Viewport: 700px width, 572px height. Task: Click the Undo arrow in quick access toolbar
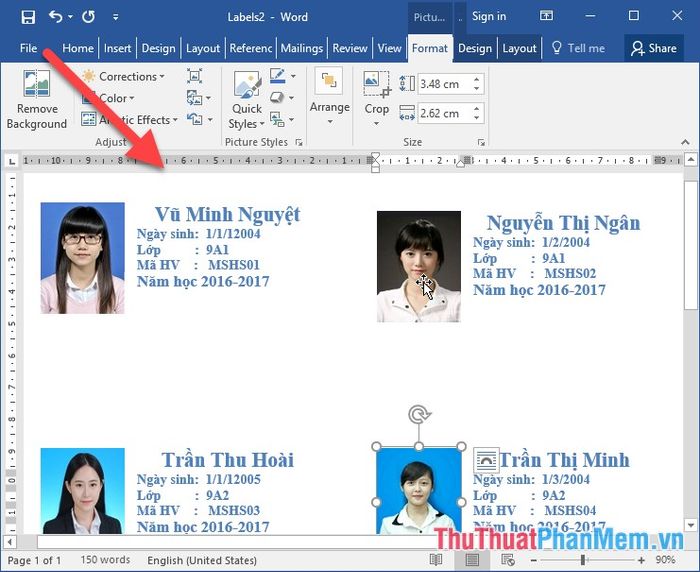click(x=56, y=17)
